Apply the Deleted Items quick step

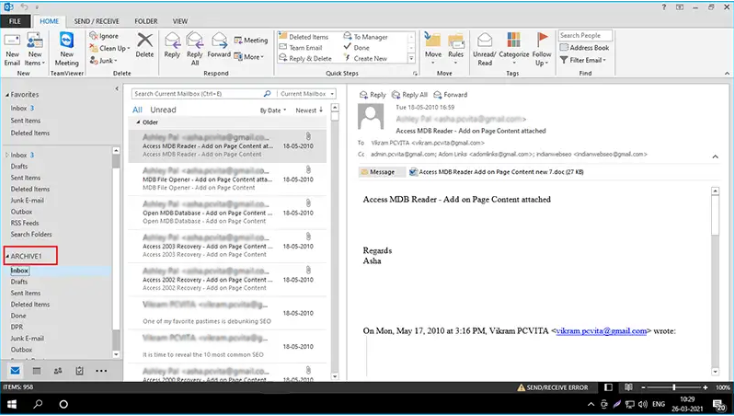[x=304, y=36]
